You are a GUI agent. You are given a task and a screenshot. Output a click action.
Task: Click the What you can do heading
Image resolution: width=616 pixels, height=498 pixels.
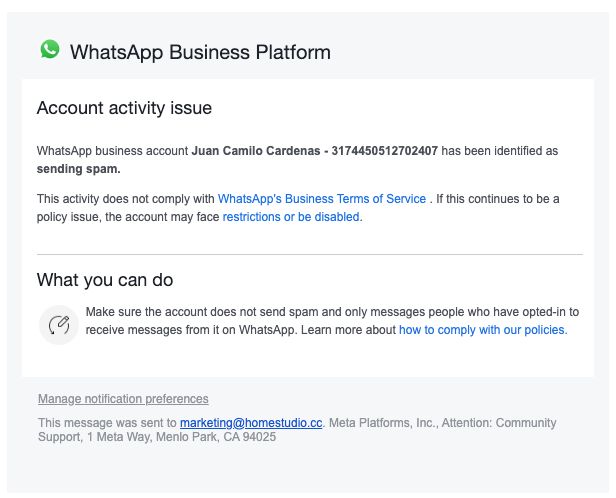click(x=105, y=280)
